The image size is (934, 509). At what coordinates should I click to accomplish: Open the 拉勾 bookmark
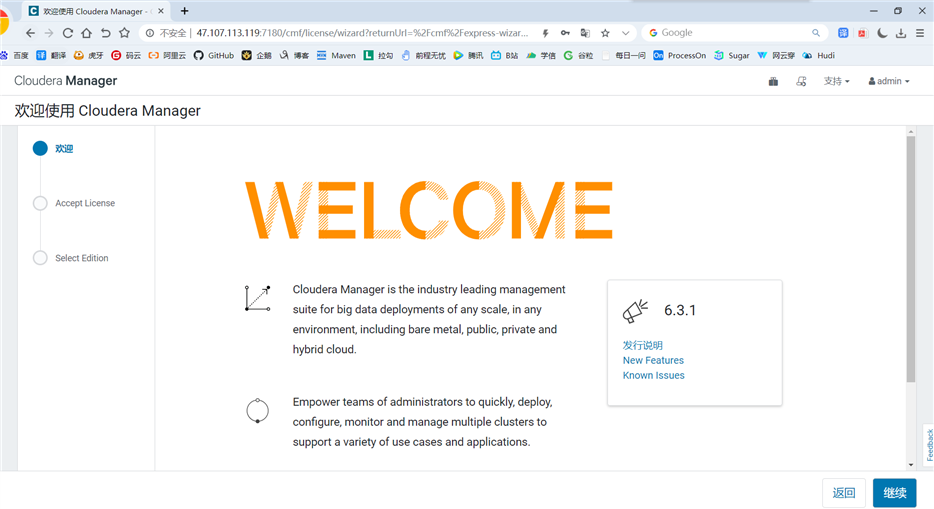[x=378, y=55]
